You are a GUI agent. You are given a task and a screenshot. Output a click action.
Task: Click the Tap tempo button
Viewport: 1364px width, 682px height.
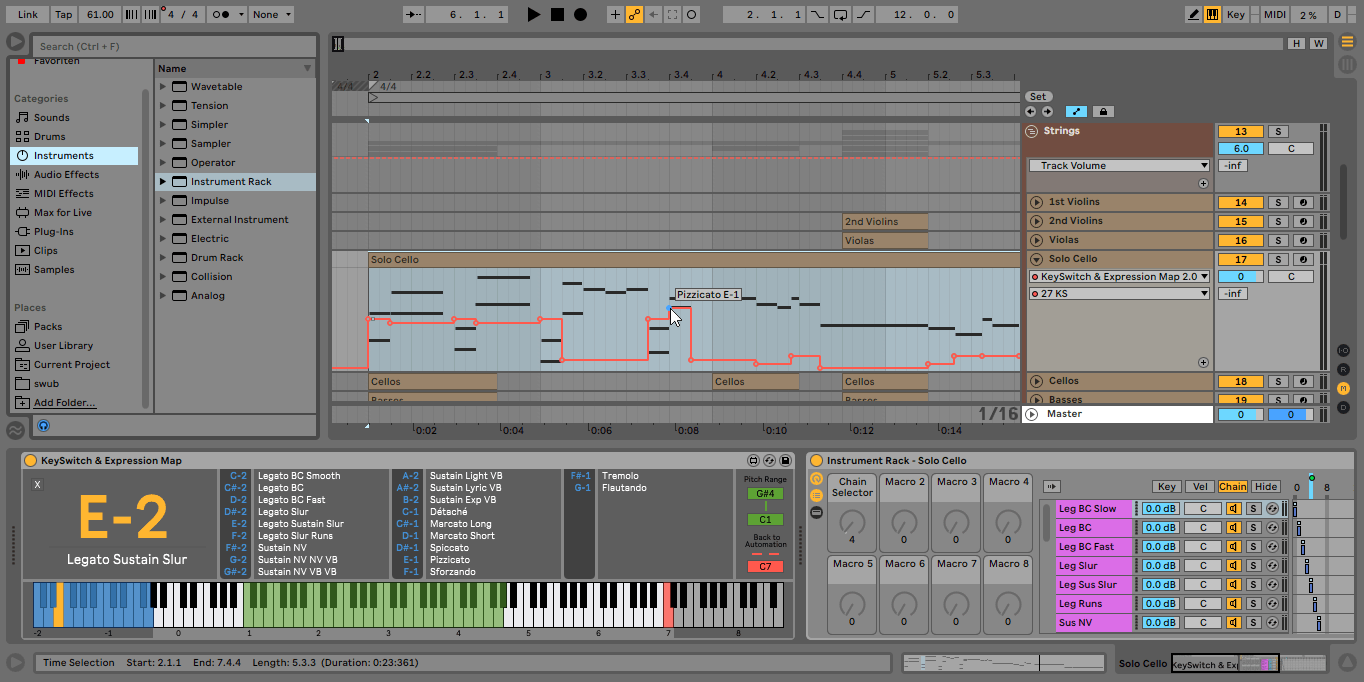point(63,15)
